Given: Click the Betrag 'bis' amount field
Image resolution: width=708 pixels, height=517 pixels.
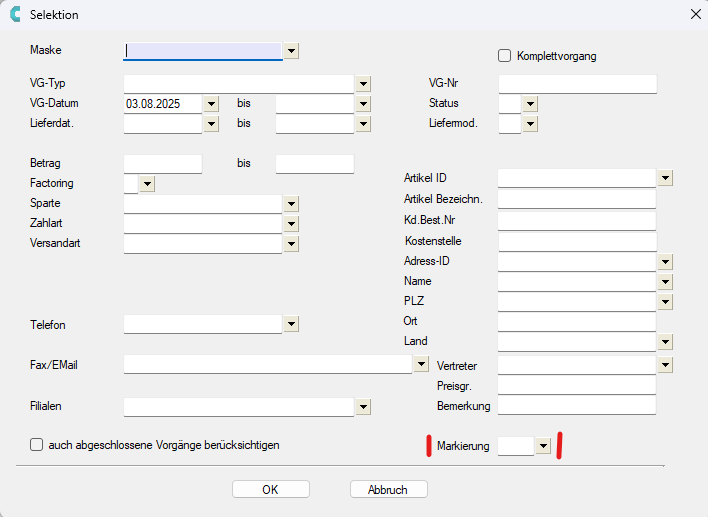Looking at the screenshot, I should coord(315,164).
